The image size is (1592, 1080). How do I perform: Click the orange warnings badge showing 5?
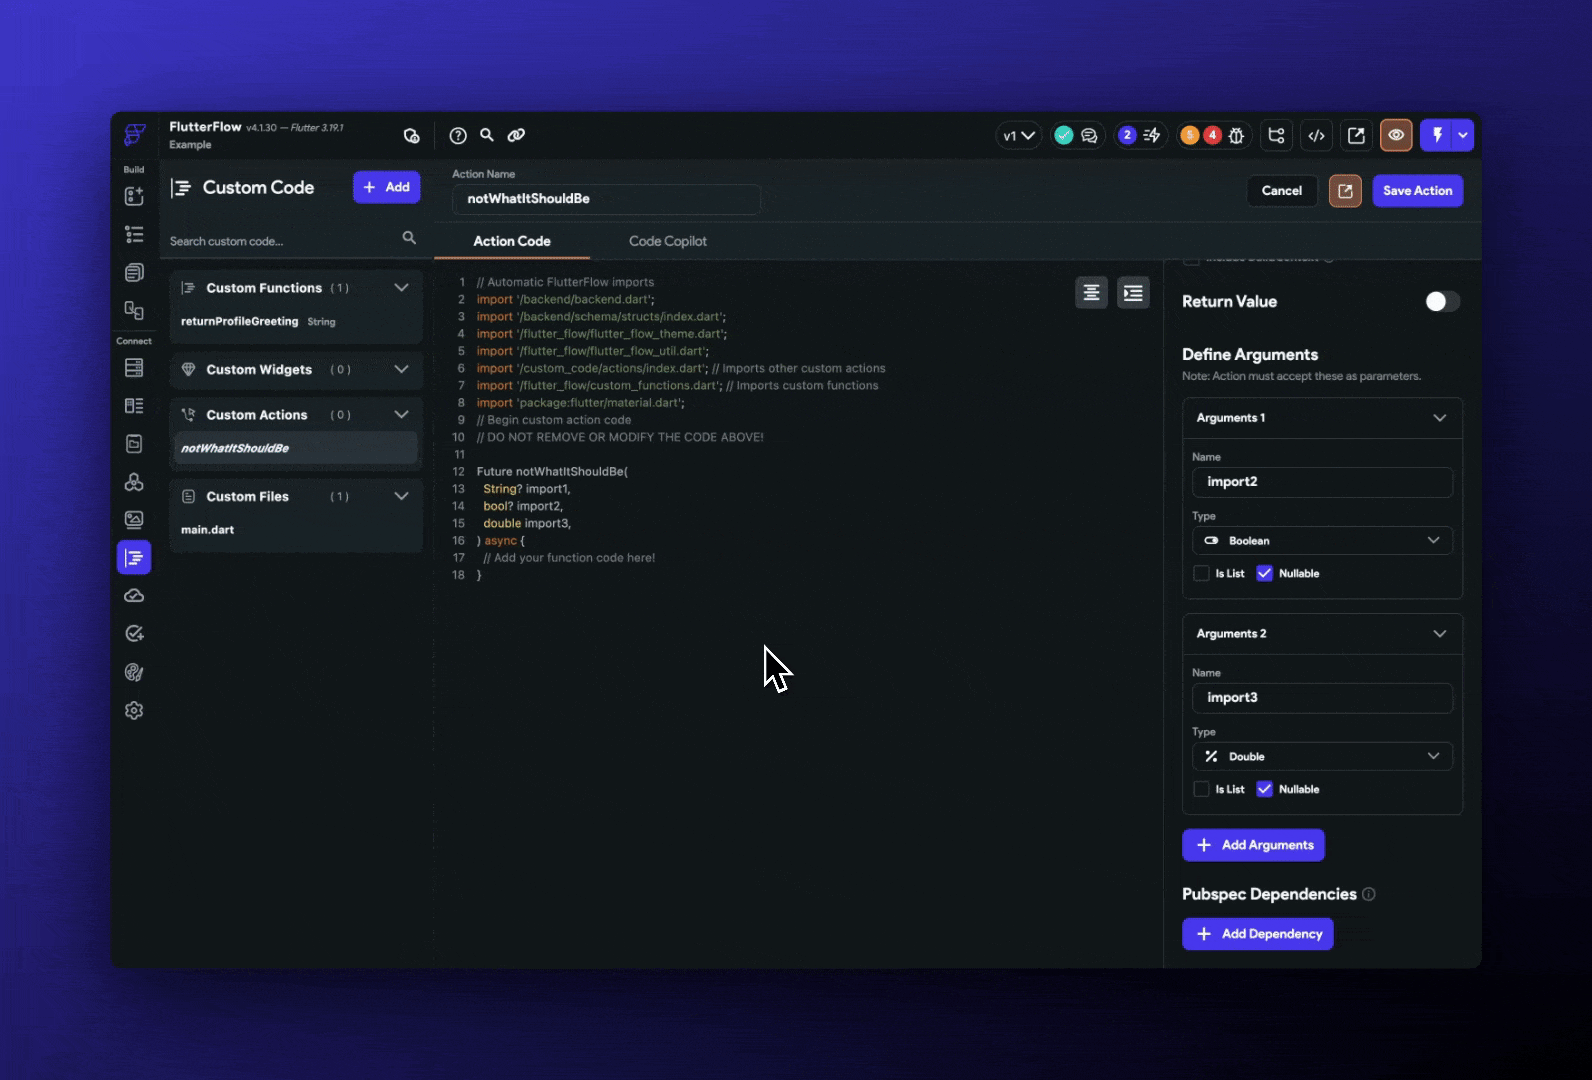(x=1189, y=135)
